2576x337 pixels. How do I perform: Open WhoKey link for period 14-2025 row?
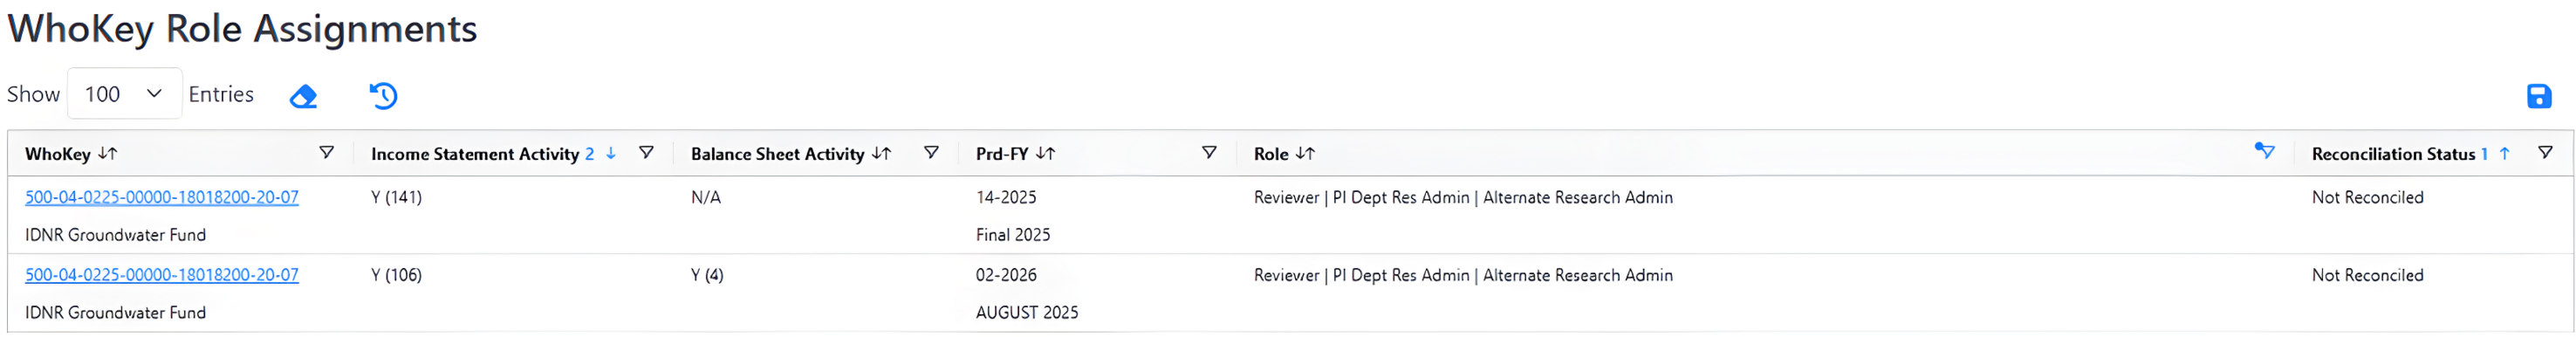coord(162,198)
